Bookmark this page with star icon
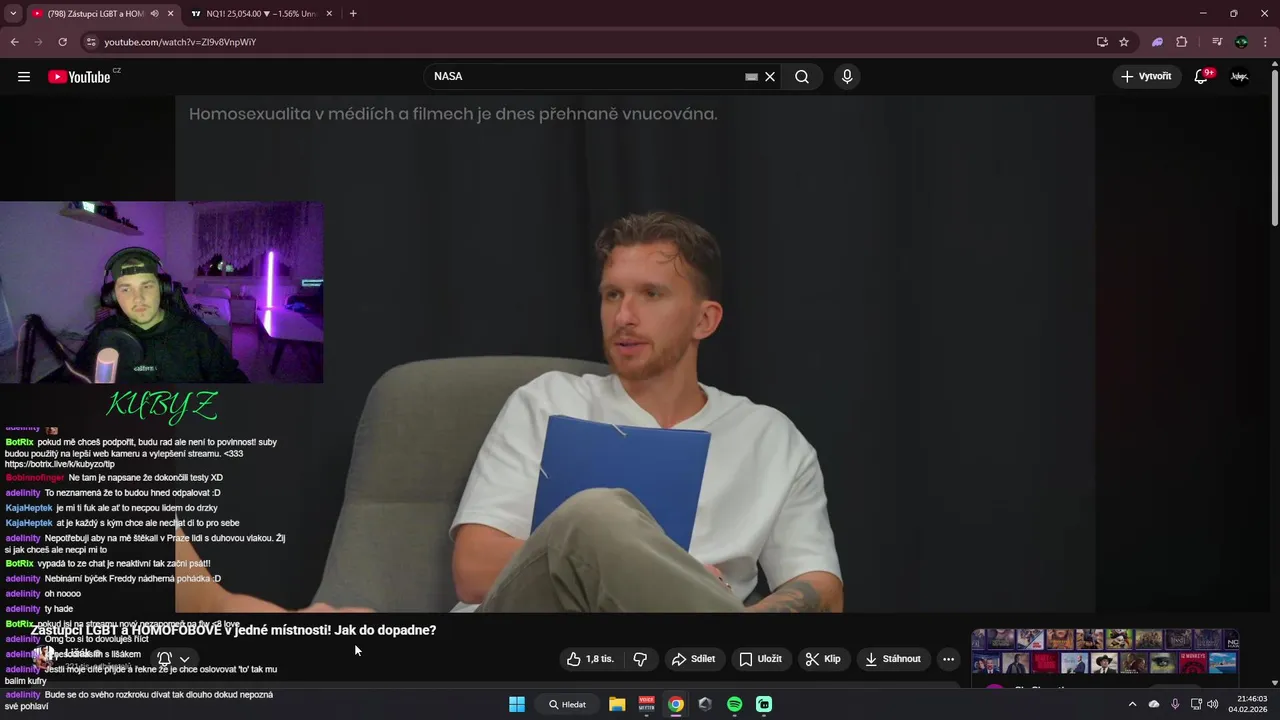The width and height of the screenshot is (1280, 720). click(1124, 42)
